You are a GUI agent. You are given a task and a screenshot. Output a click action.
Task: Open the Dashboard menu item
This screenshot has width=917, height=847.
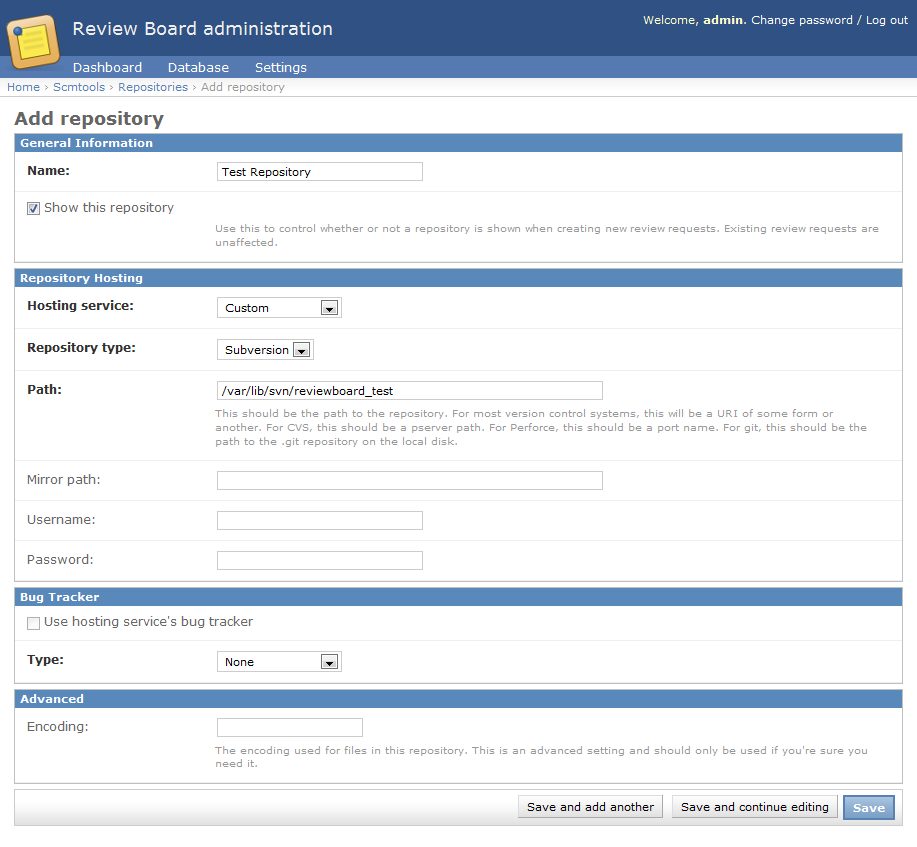(107, 68)
